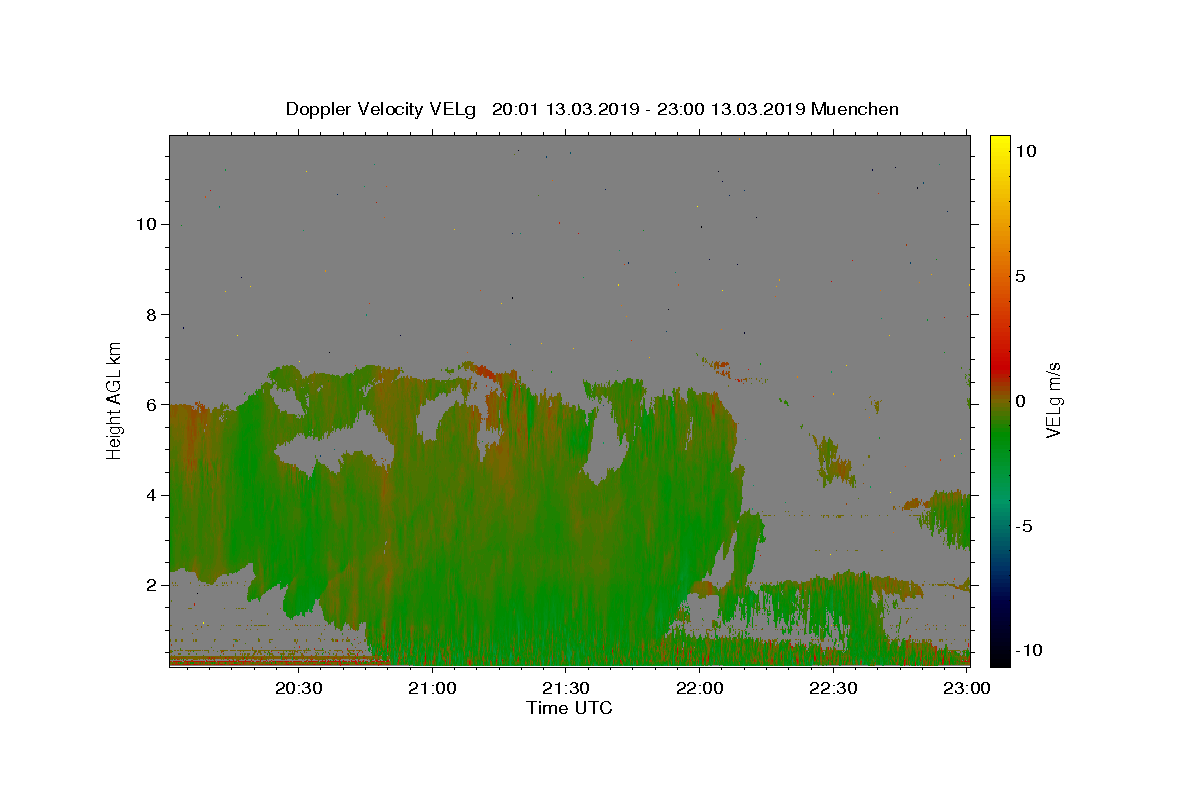Click the colorbar value 5 label

pyautogui.click(x=1020, y=276)
